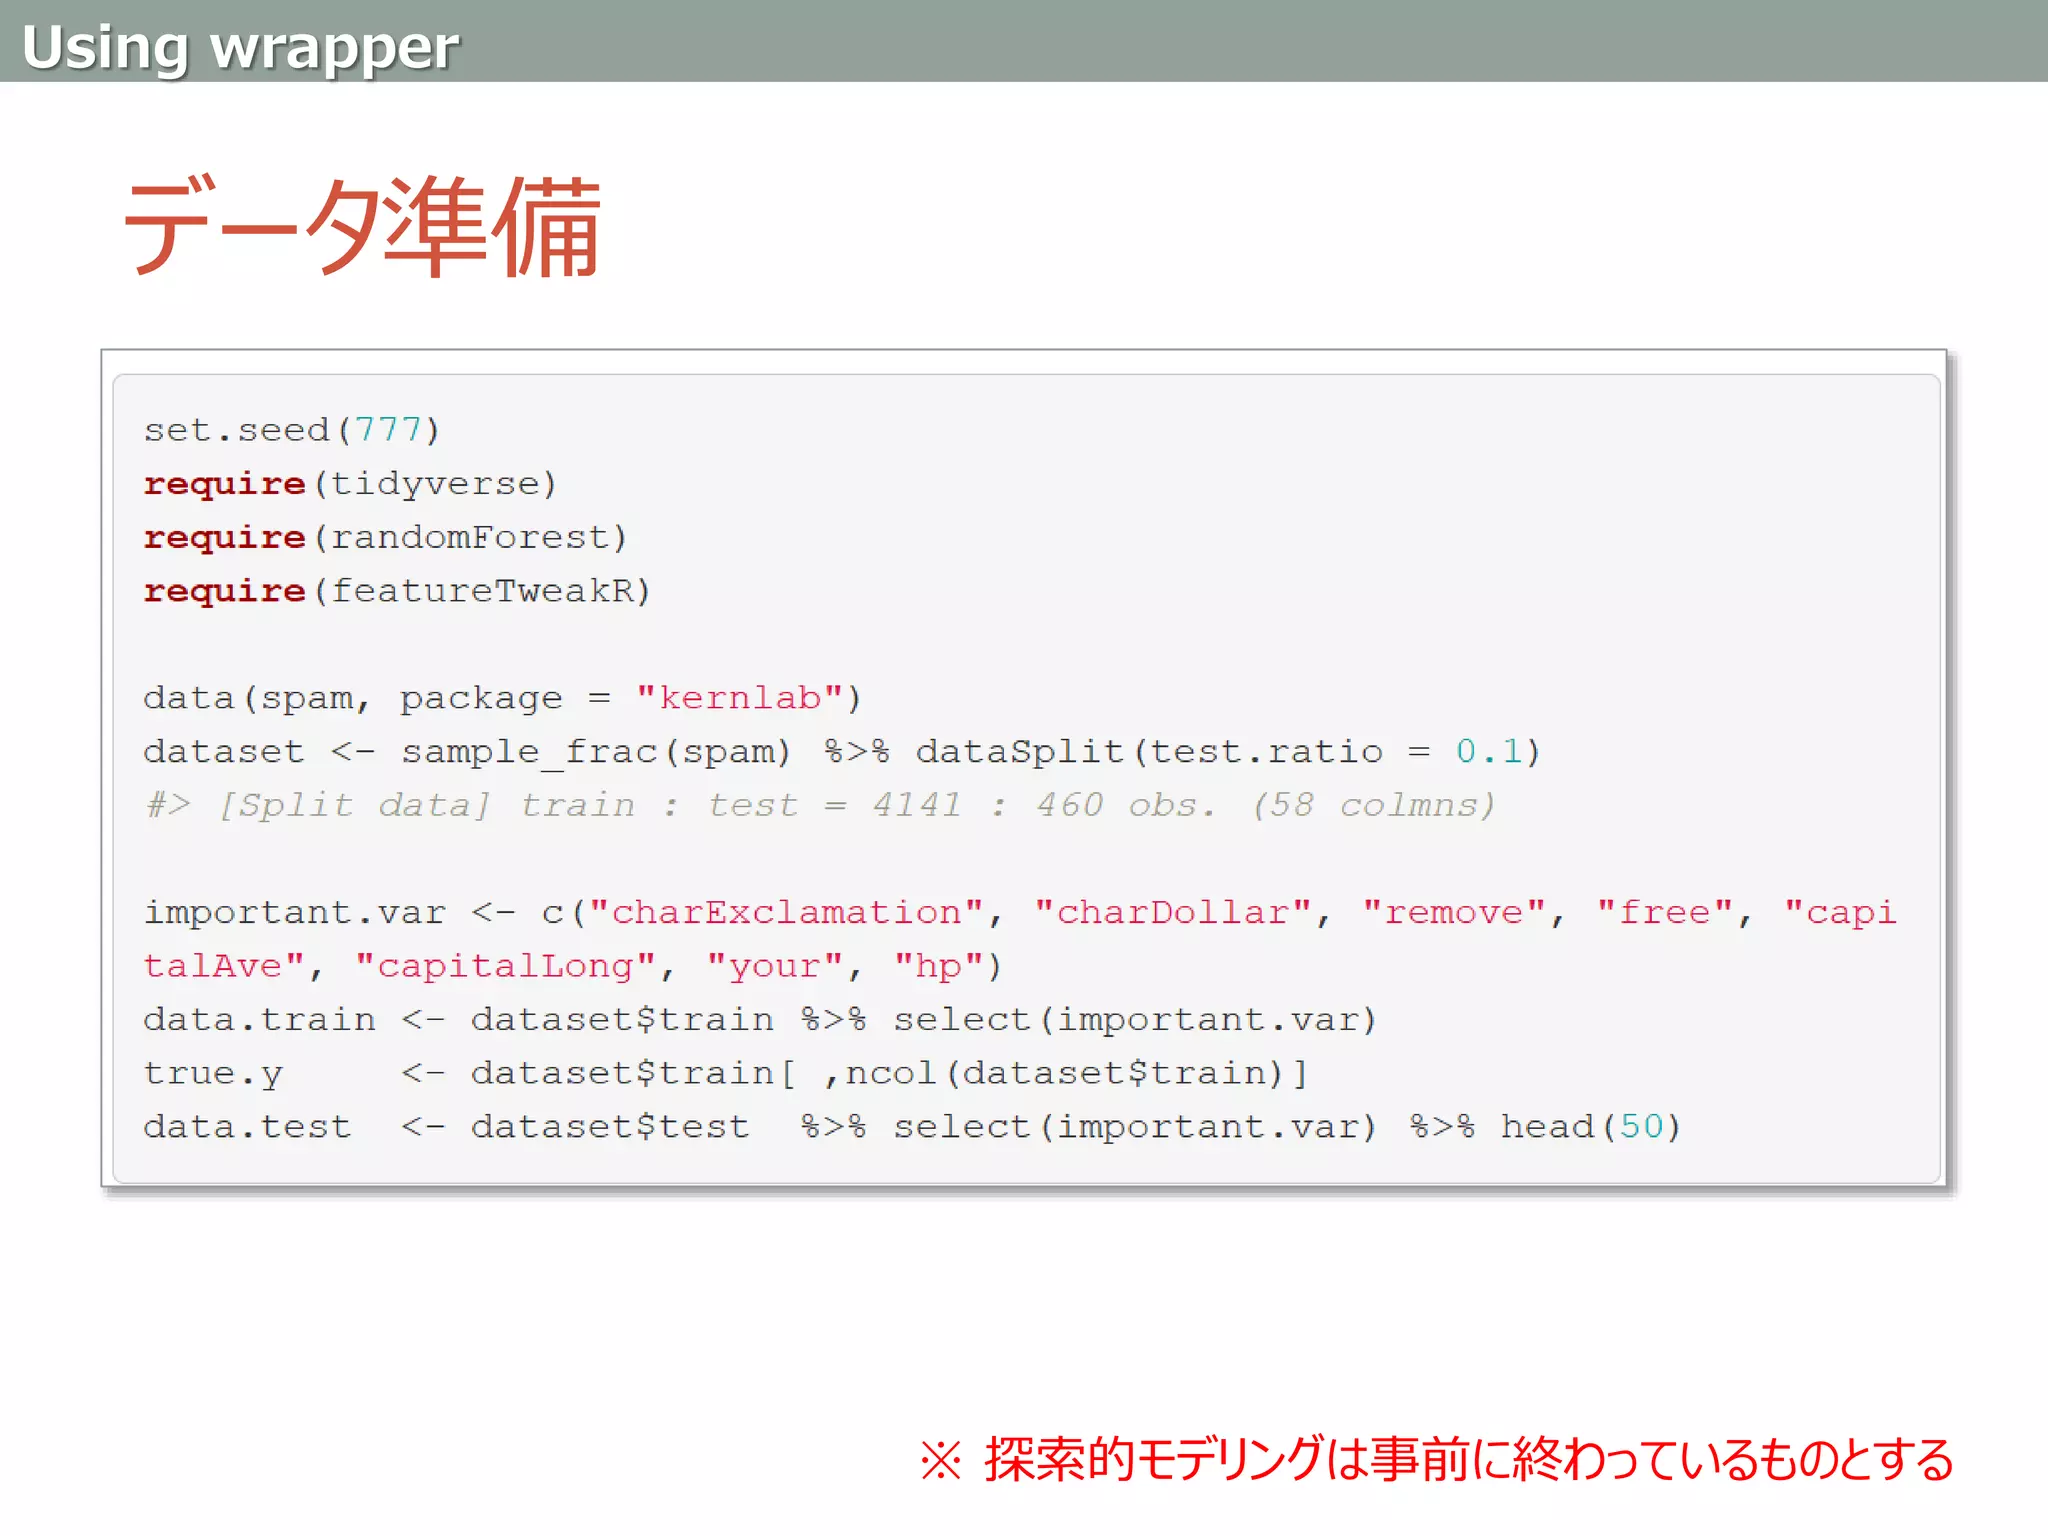Click the red Japanese footnote text
Image resolution: width=2048 pixels, height=1536 pixels.
click(x=1436, y=1460)
